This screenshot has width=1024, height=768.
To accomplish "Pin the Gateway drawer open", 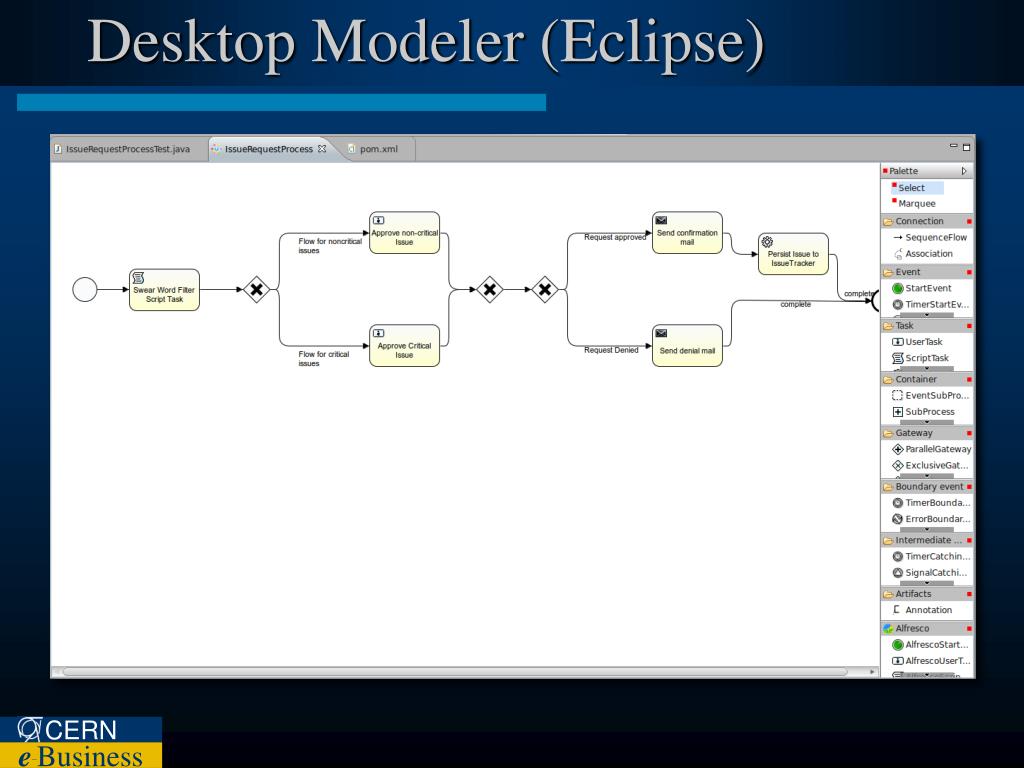I will pyautogui.click(x=969, y=433).
